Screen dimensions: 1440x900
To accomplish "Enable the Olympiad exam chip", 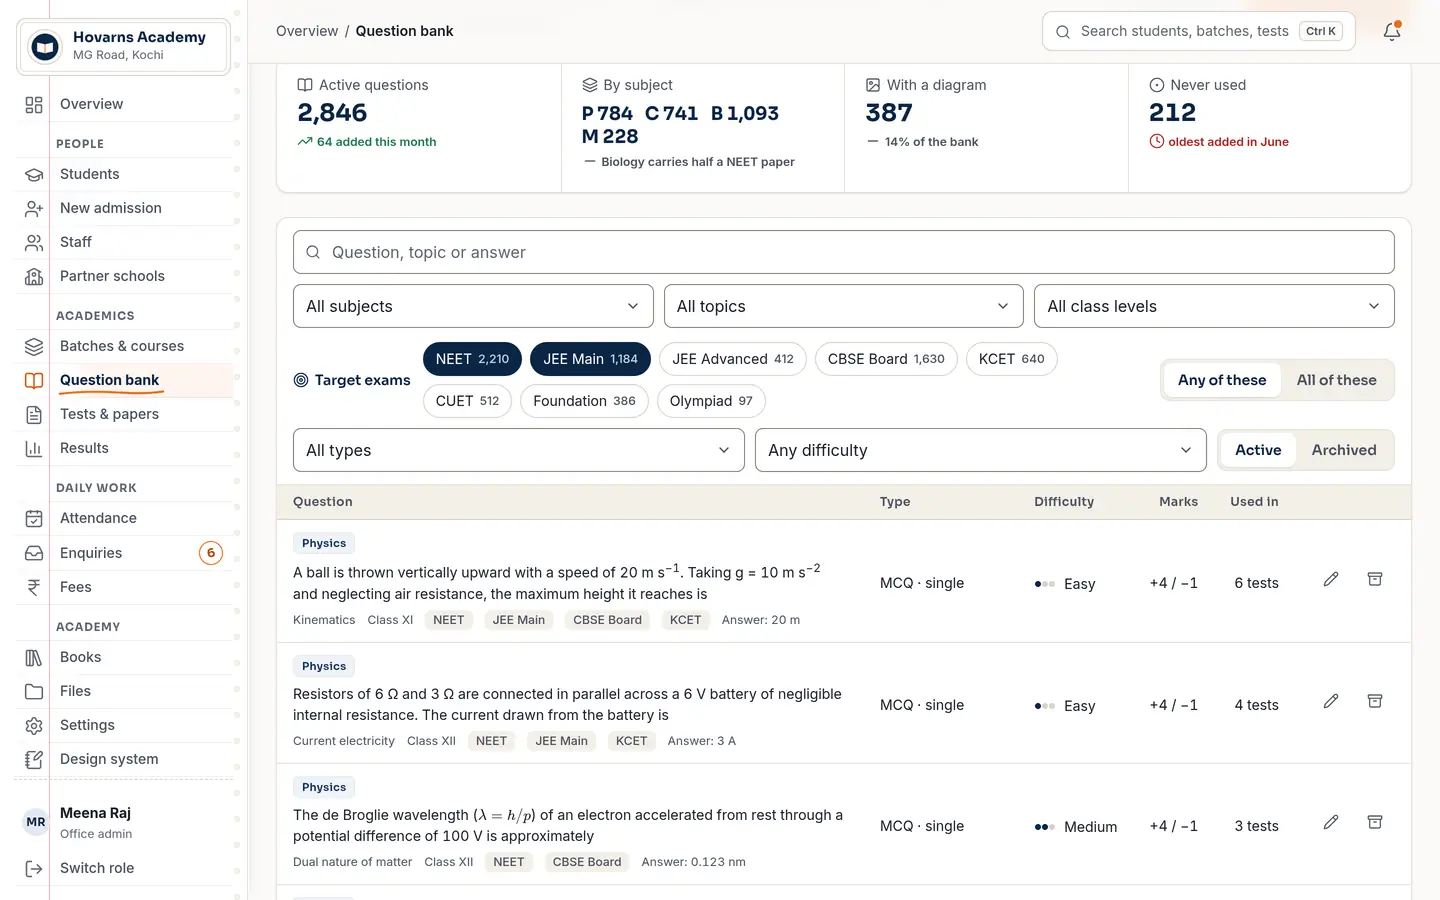I will coord(711,401).
